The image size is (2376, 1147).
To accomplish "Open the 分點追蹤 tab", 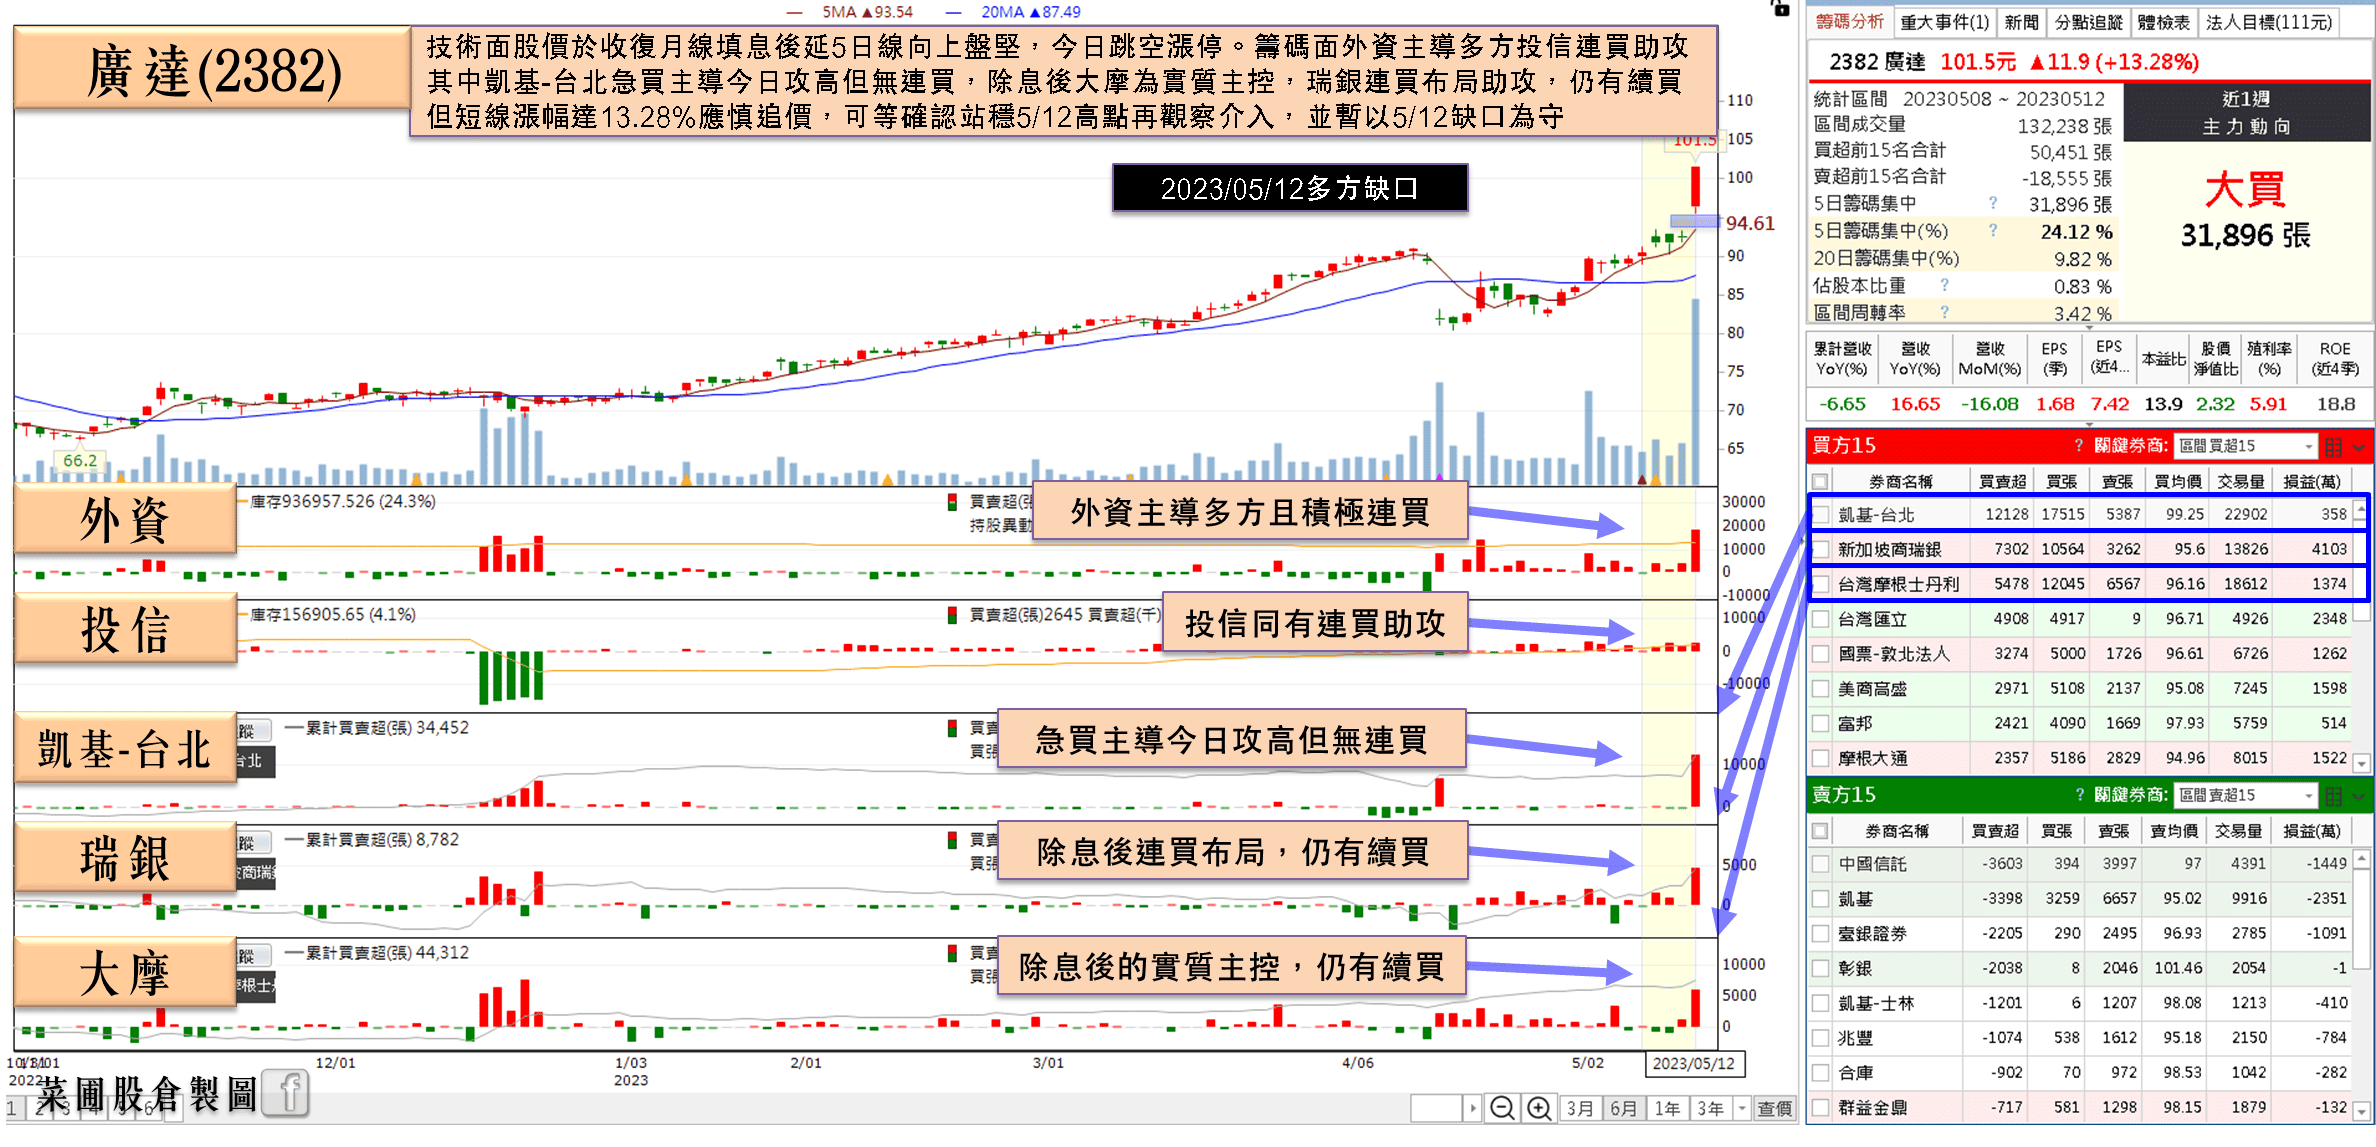I will pos(2088,22).
